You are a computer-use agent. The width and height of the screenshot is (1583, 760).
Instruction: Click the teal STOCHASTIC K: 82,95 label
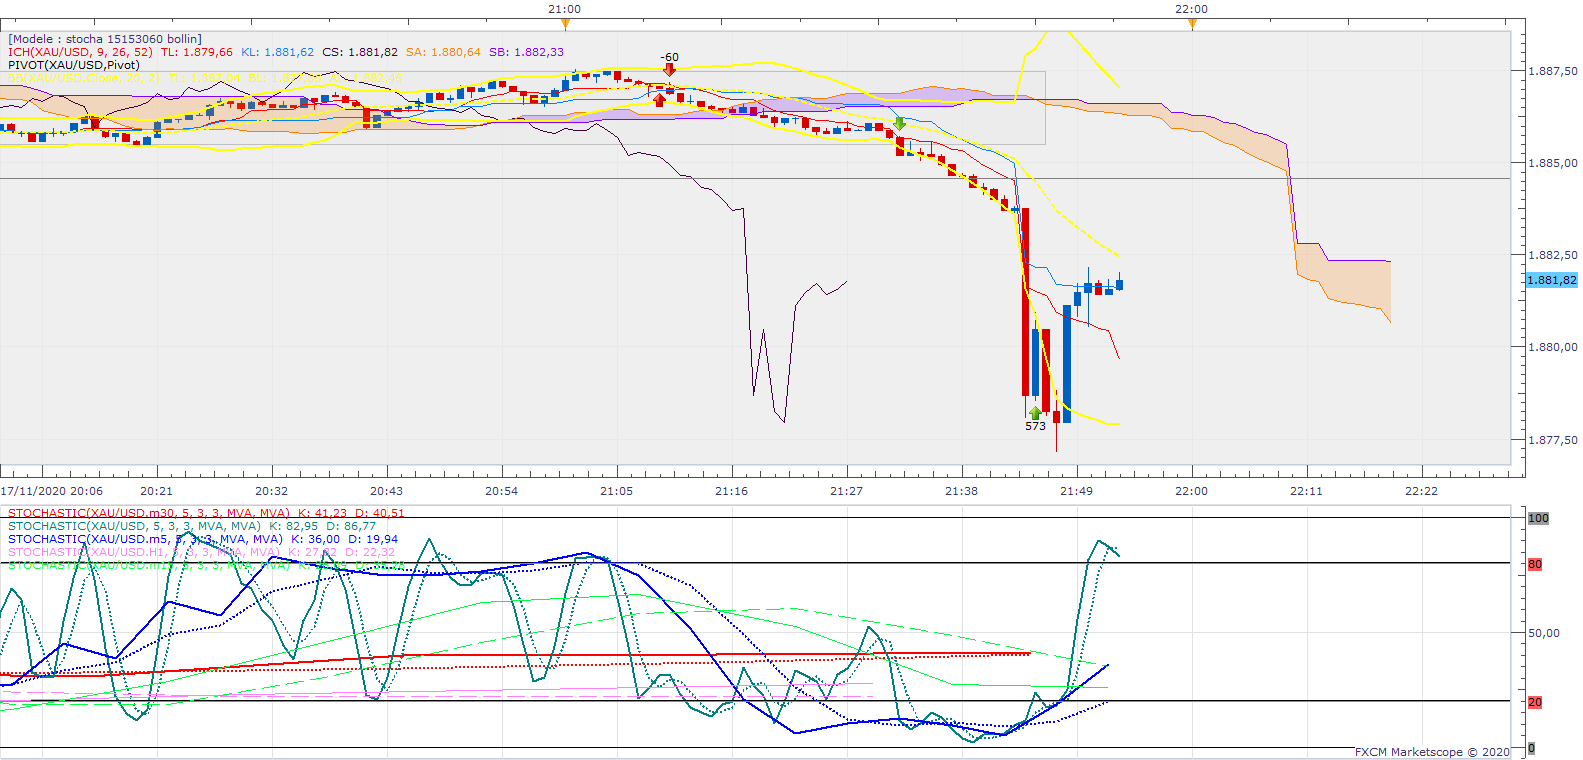coord(192,526)
